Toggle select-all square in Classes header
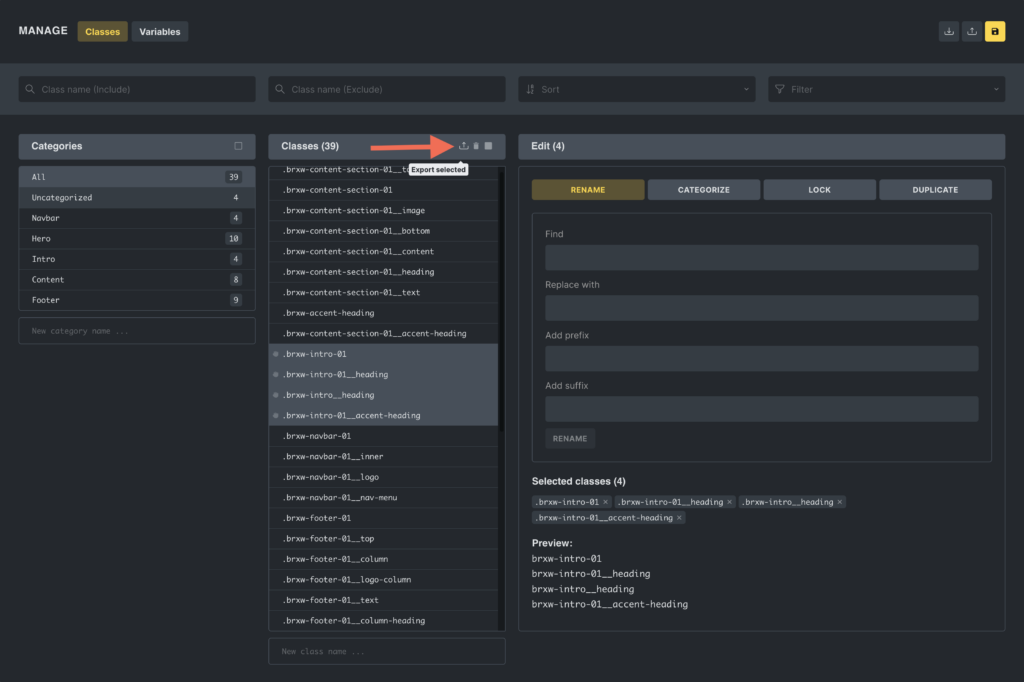1024x682 pixels. [x=489, y=146]
